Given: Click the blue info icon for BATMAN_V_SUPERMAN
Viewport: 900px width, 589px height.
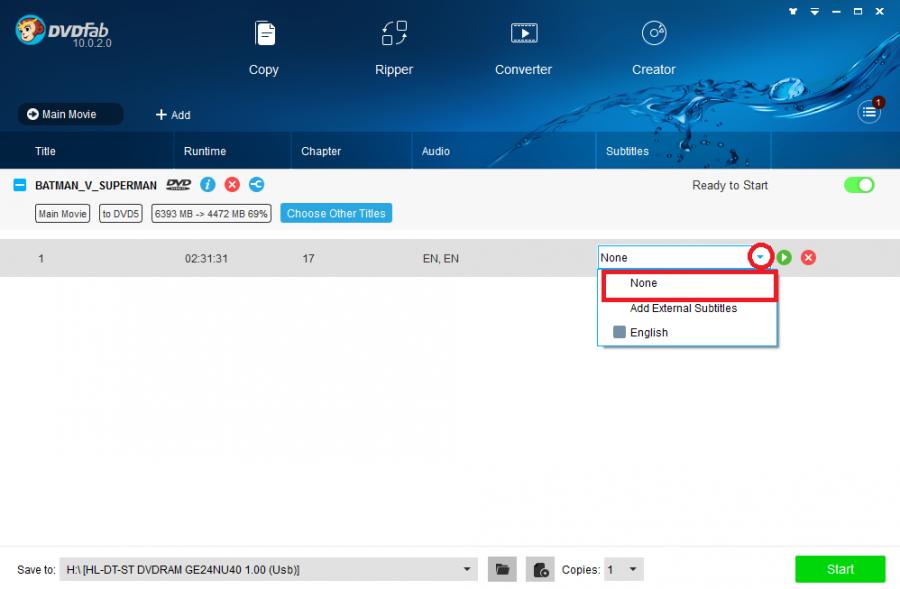Looking at the screenshot, I should pos(208,185).
